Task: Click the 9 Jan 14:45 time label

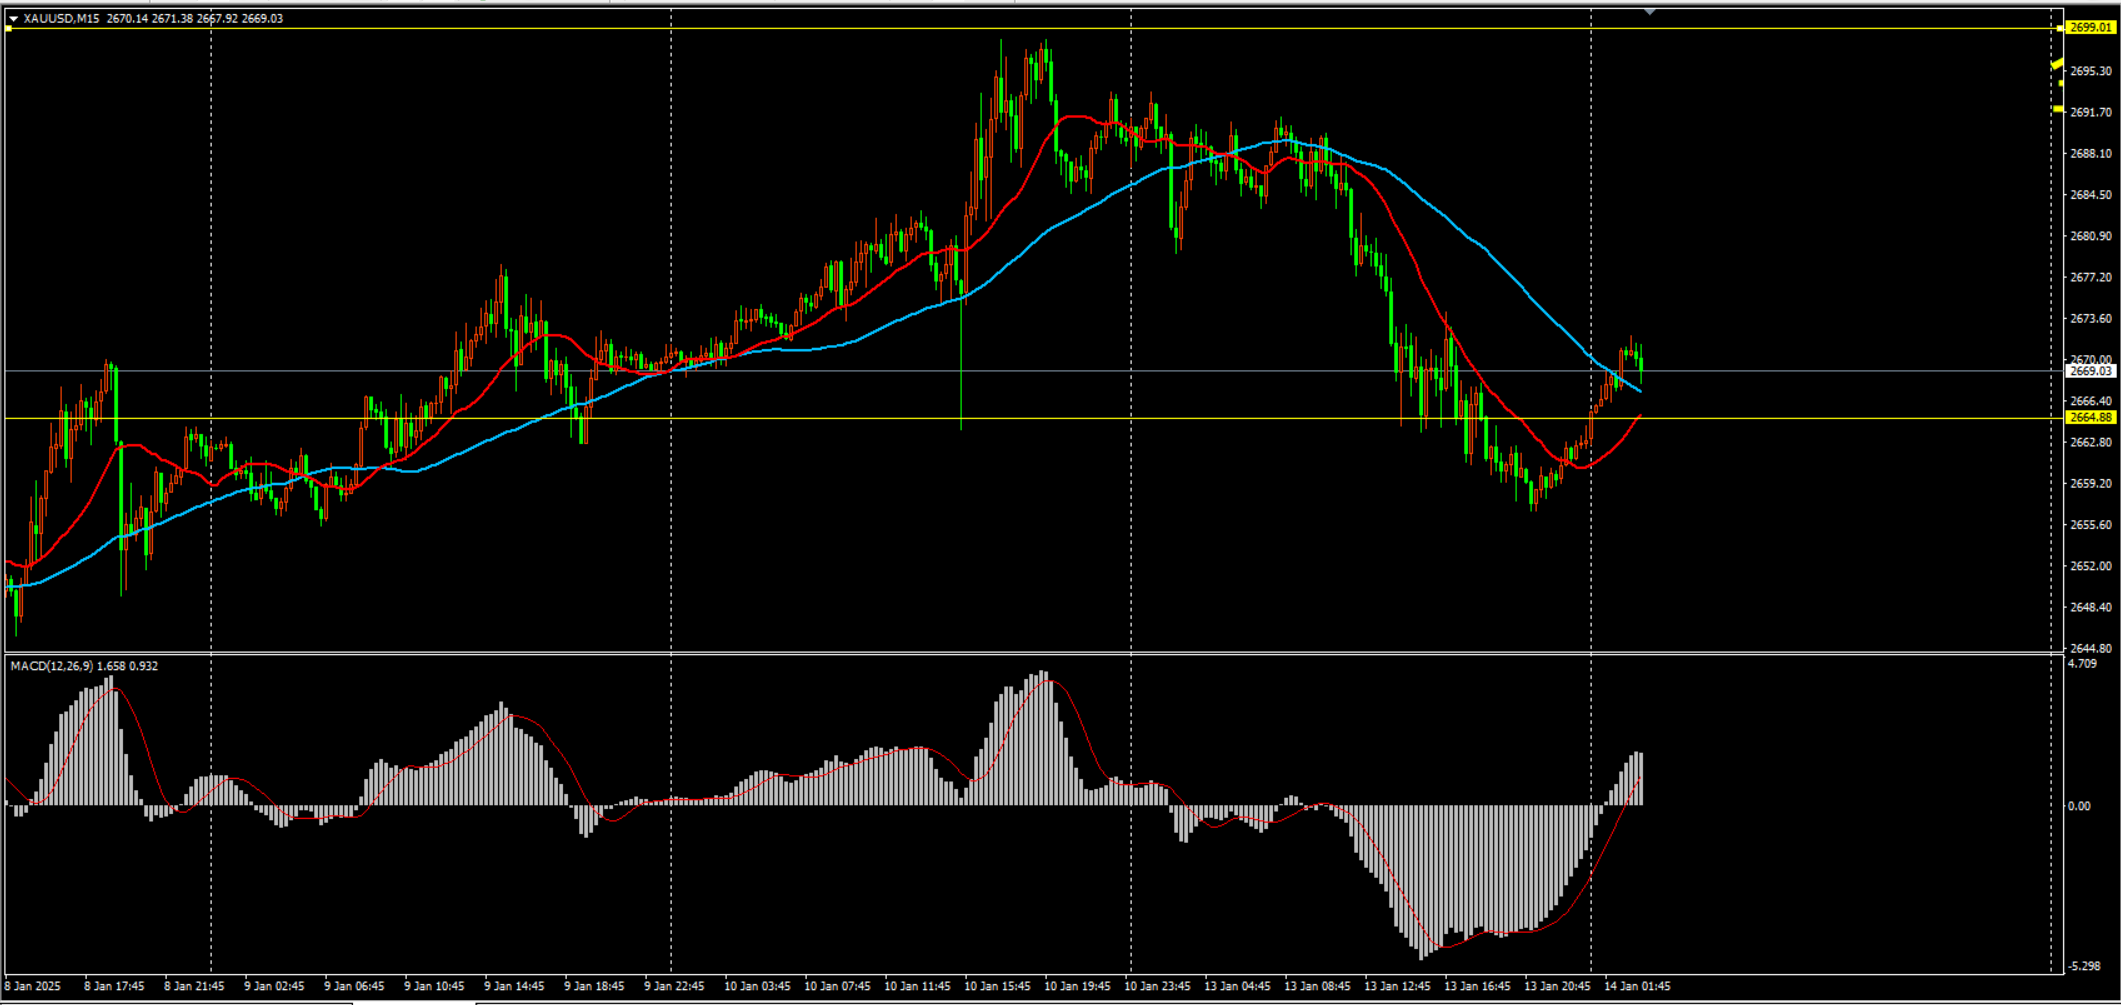Action: pyautogui.click(x=514, y=986)
